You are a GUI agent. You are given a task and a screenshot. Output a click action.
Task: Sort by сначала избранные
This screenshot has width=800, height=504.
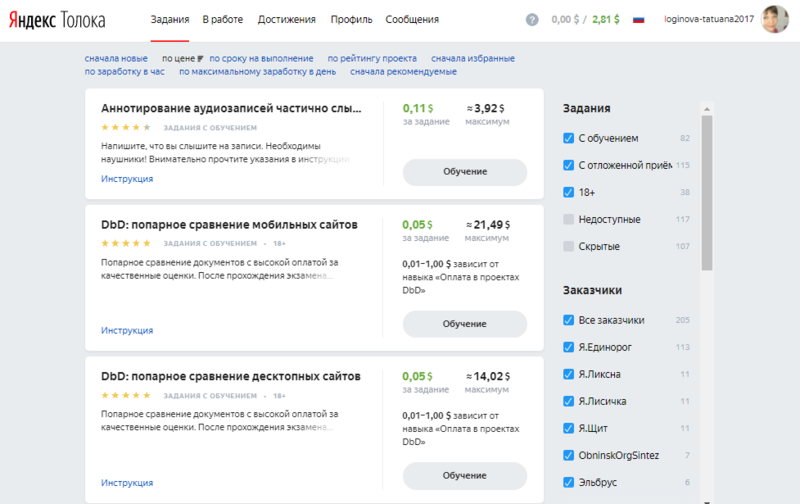(473, 59)
